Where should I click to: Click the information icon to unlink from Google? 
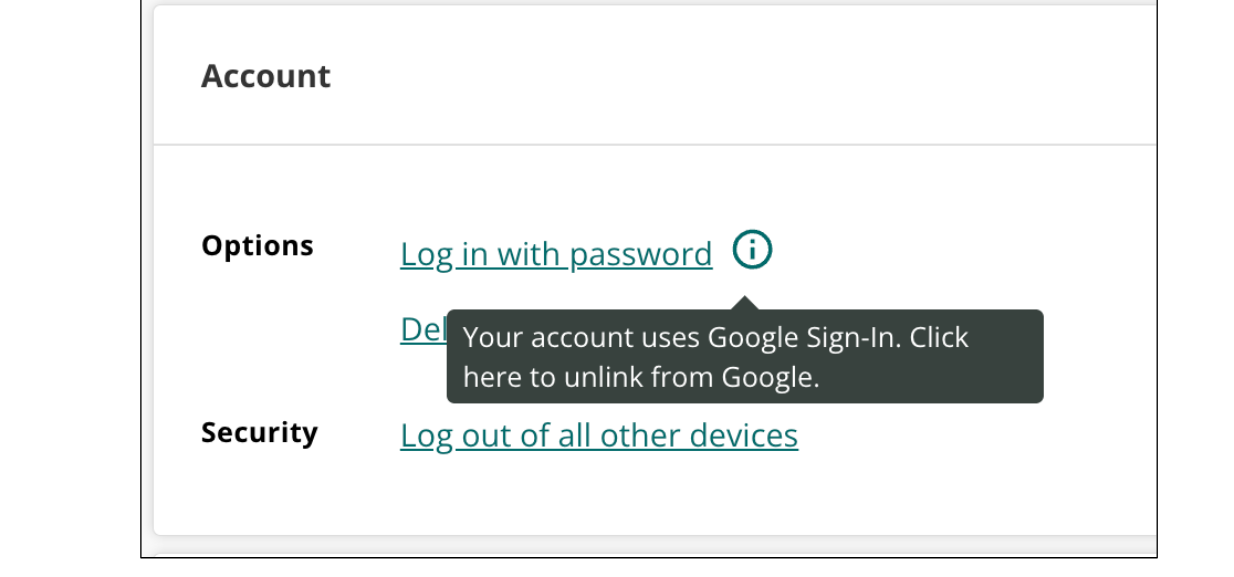click(751, 251)
